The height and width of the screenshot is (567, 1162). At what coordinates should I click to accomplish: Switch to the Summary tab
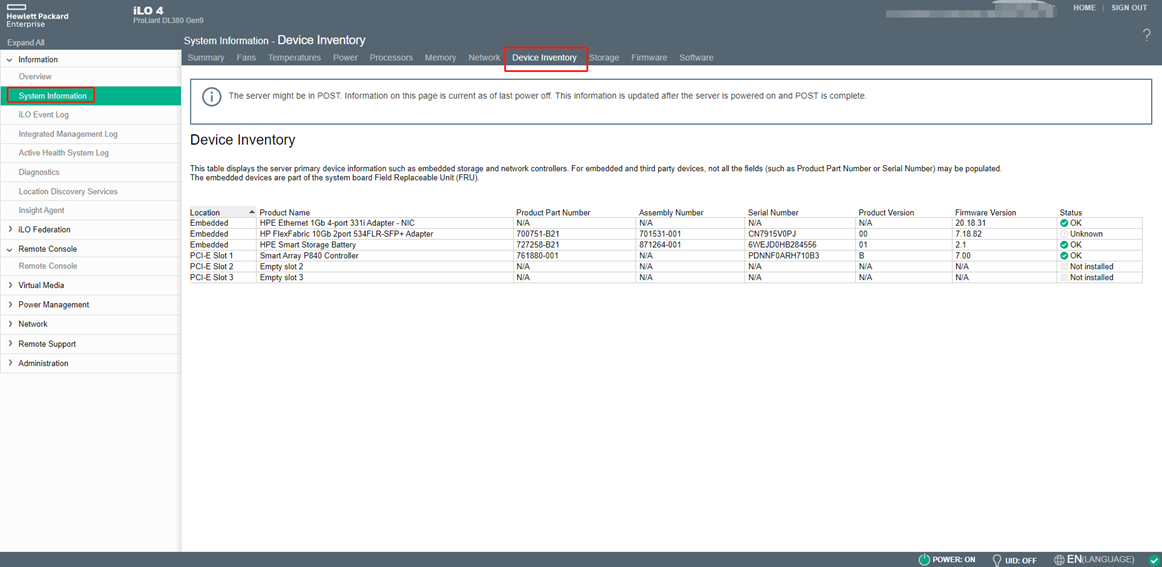point(206,58)
